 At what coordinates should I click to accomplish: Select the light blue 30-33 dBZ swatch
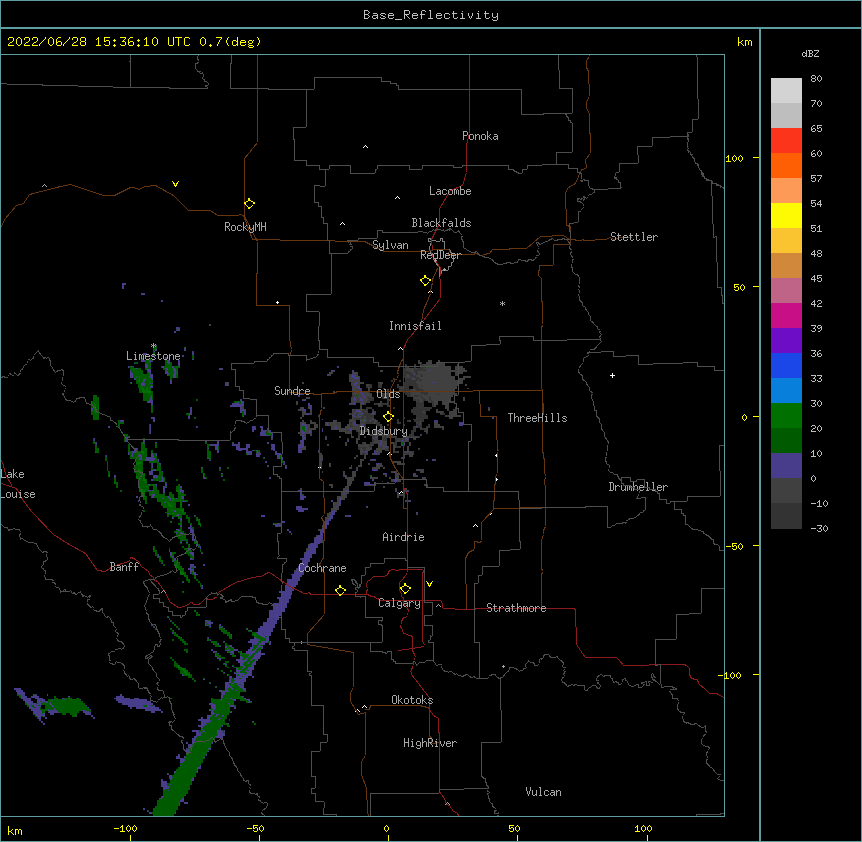coord(786,390)
